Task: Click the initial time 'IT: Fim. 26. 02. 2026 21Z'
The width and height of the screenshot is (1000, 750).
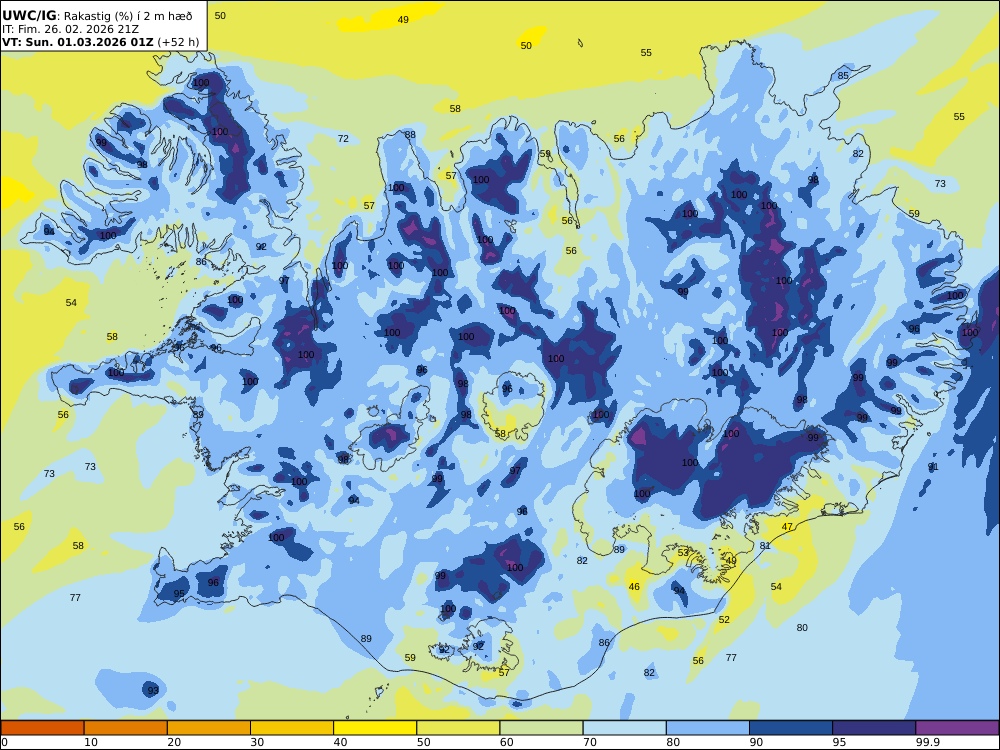Action: pyautogui.click(x=70, y=29)
